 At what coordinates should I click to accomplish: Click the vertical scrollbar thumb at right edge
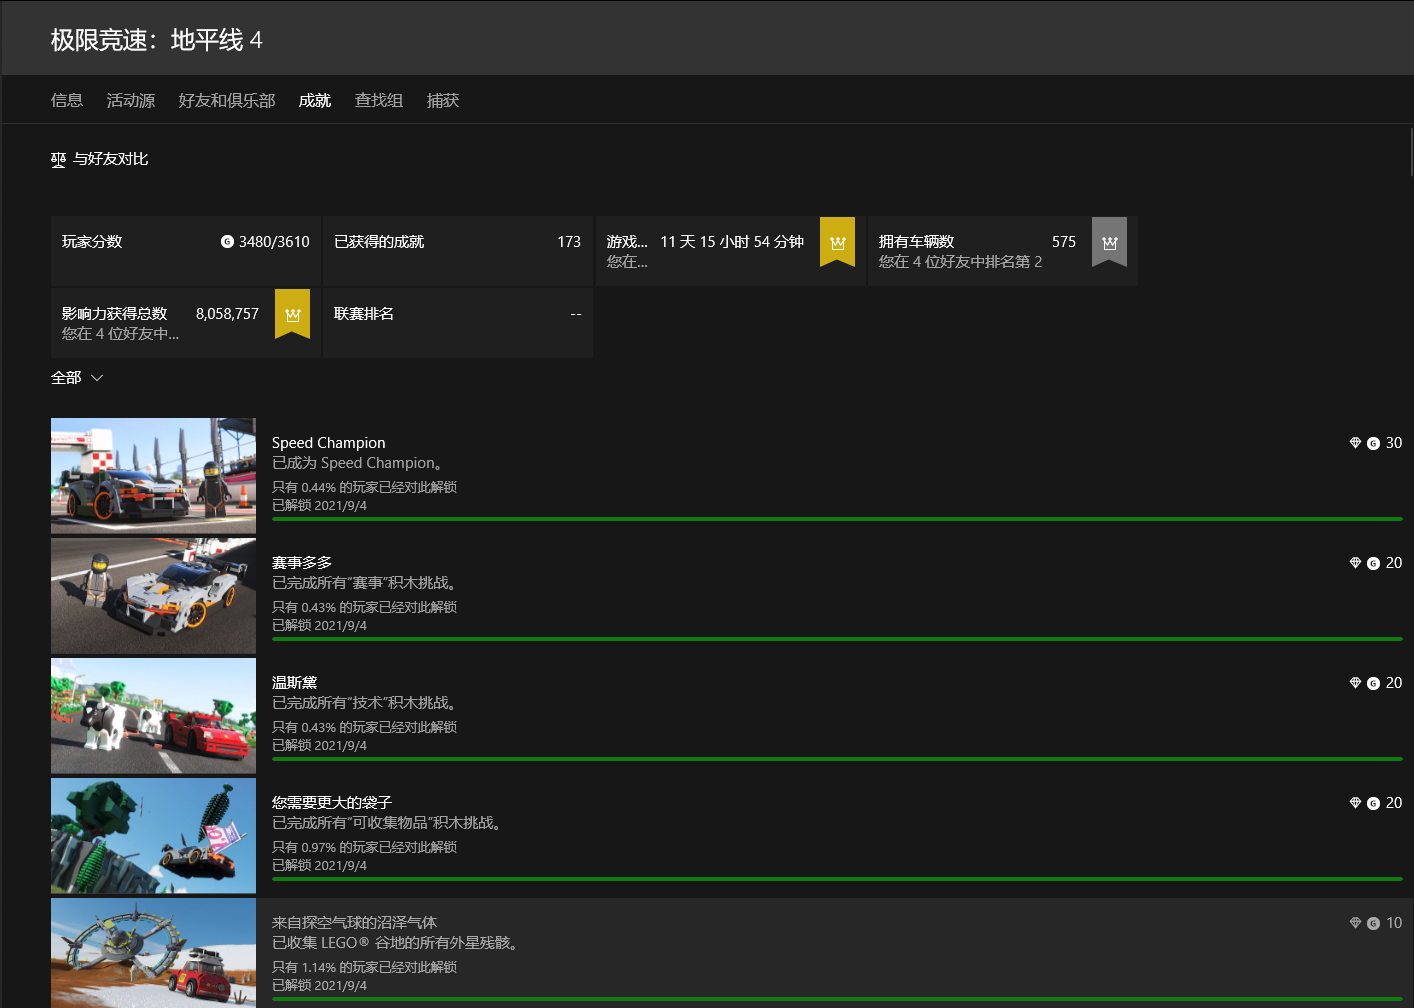[1411, 153]
